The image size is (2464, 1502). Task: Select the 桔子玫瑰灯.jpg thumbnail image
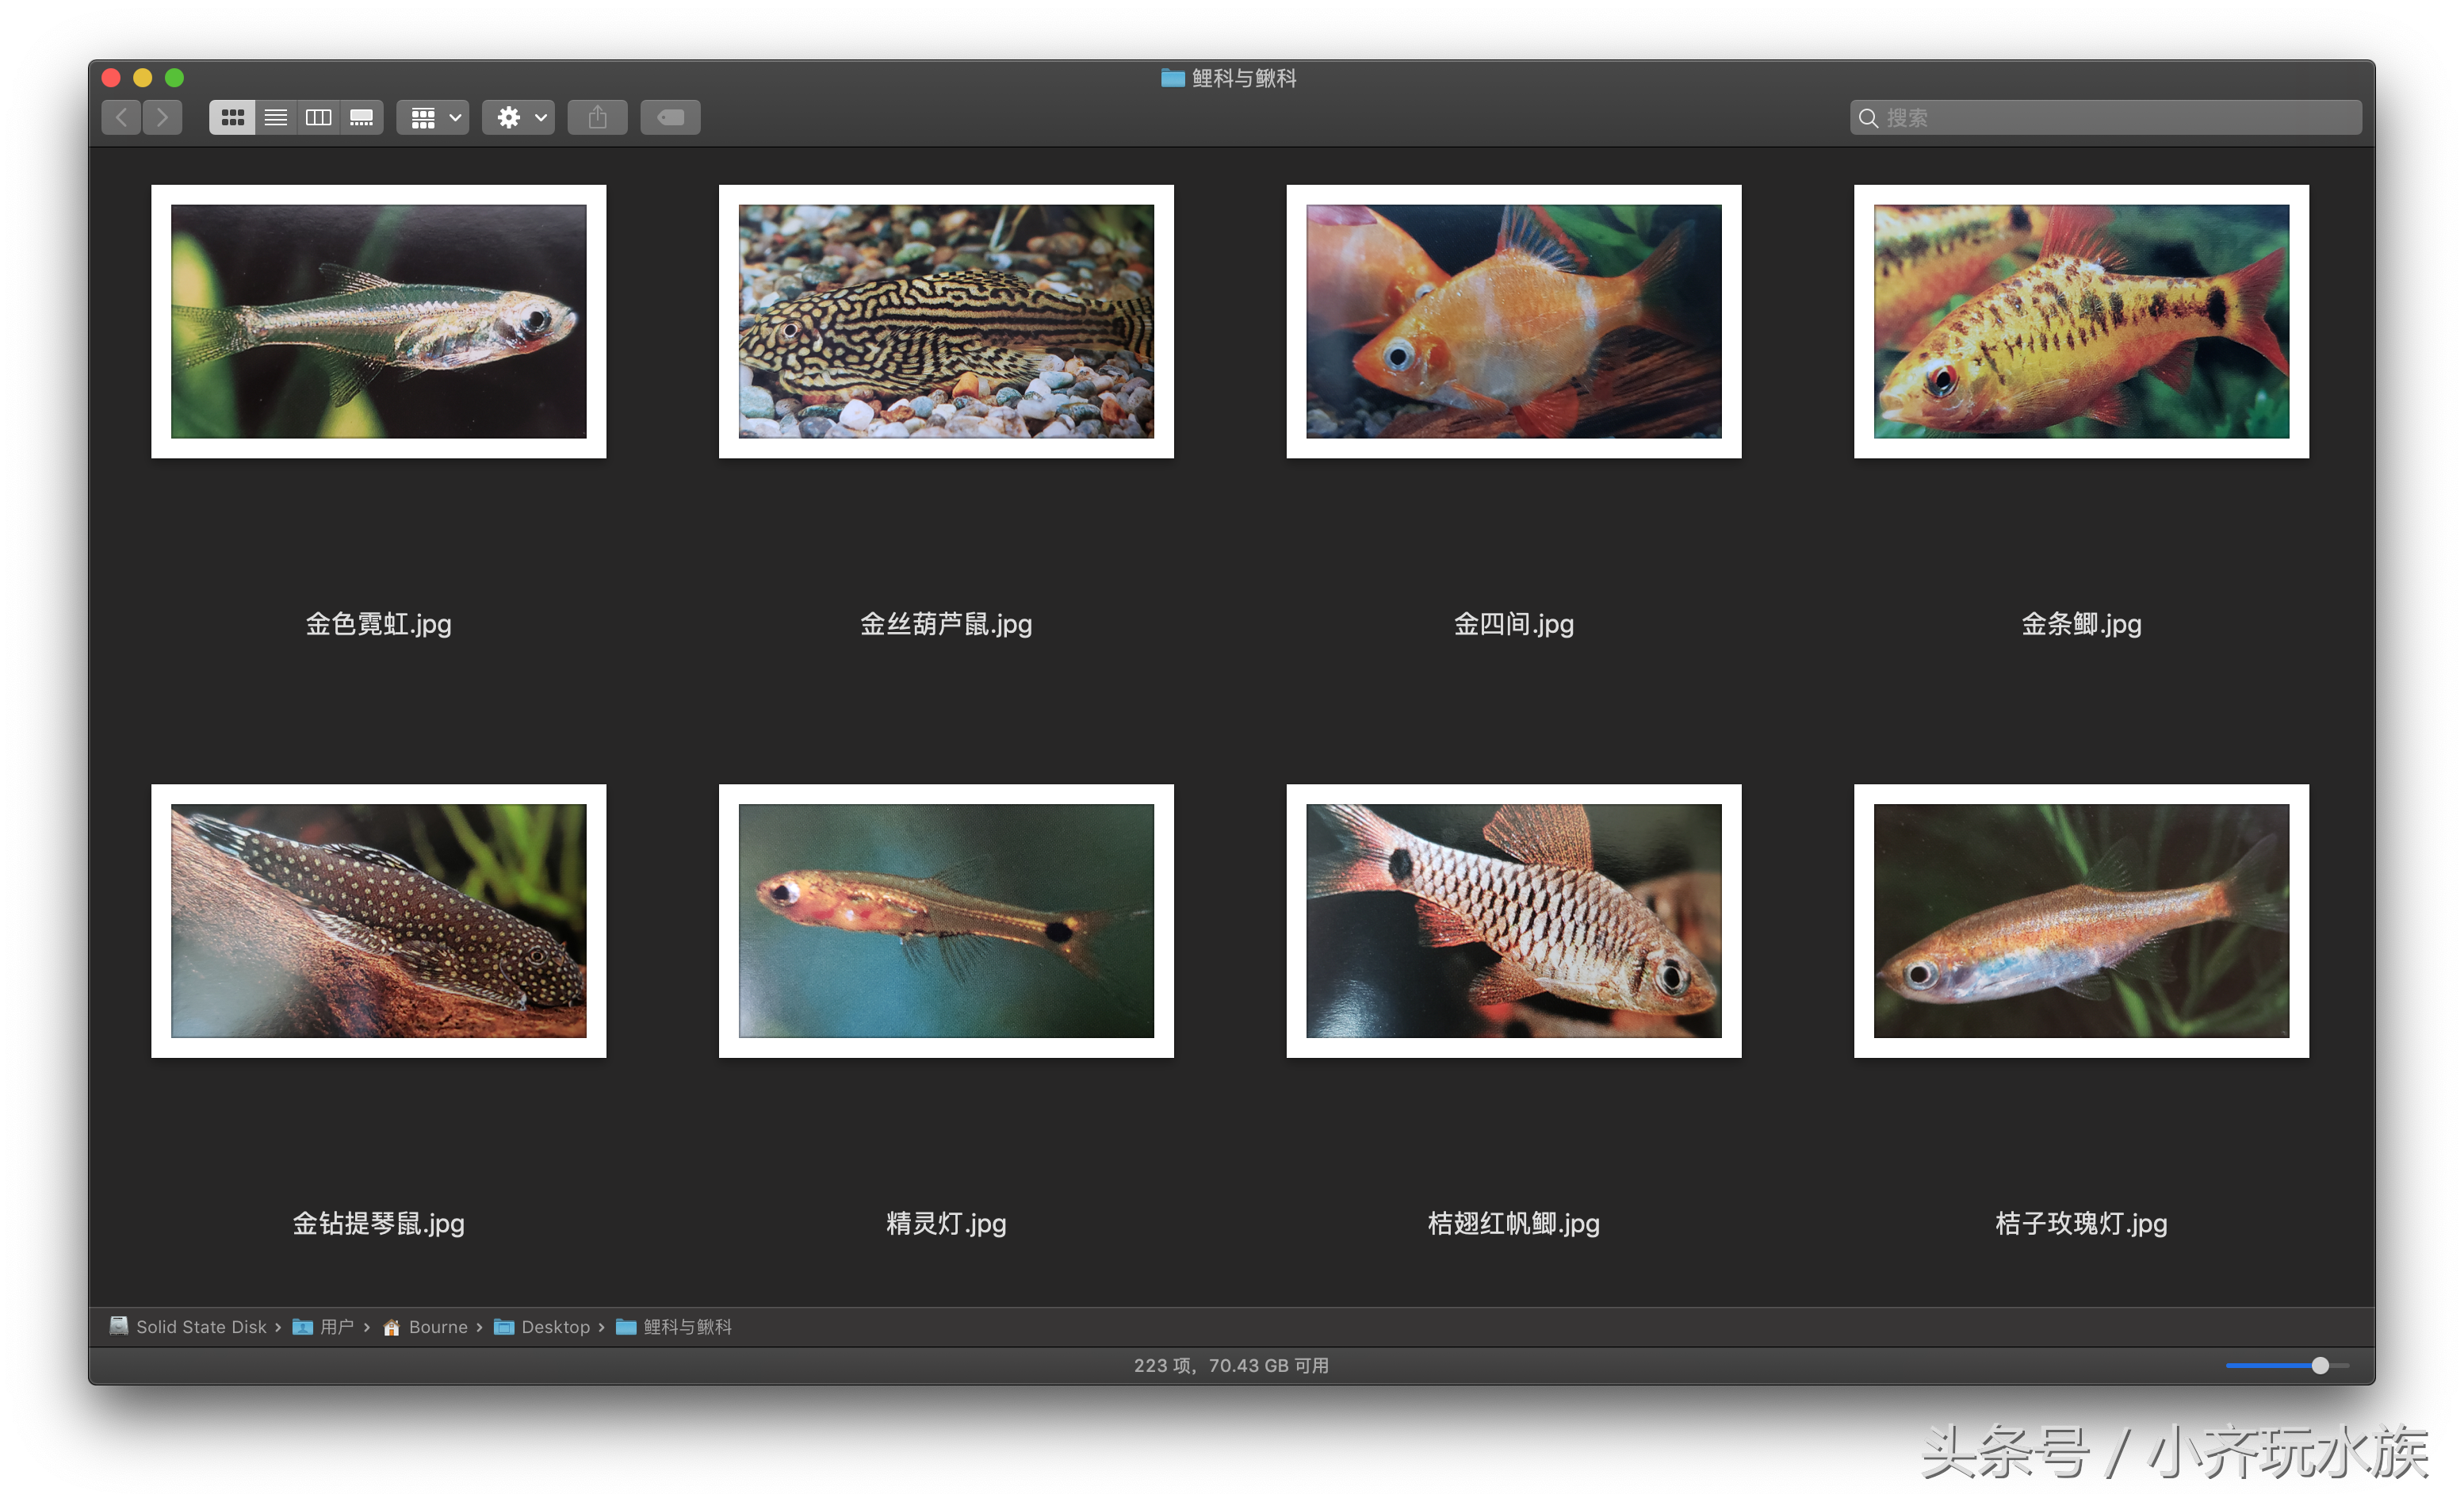2082,921
